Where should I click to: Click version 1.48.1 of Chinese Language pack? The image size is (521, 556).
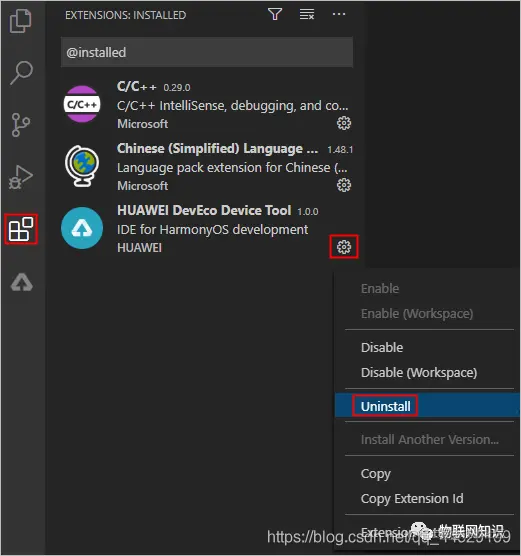click(x=340, y=150)
